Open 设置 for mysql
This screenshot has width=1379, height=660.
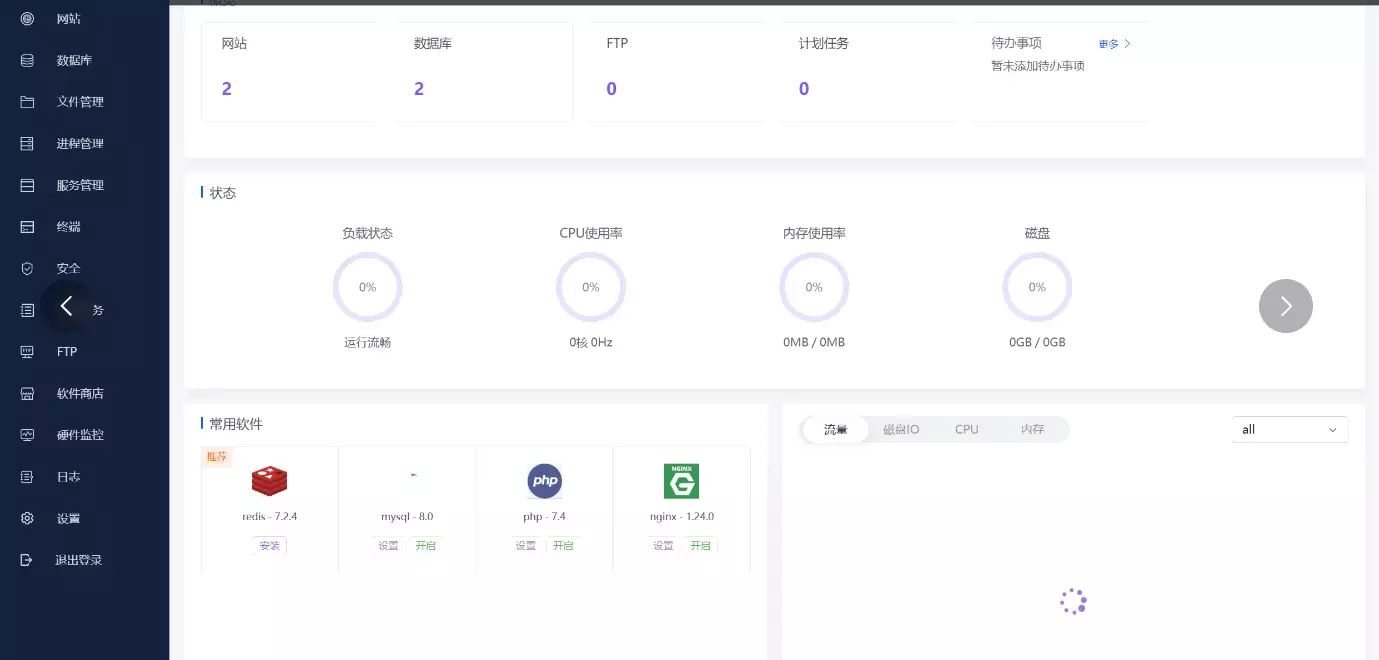coord(388,546)
